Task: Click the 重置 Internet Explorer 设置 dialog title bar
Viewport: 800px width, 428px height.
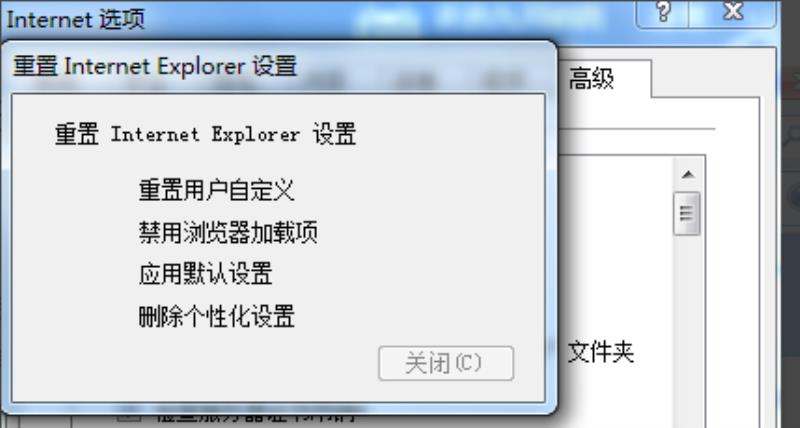Action: click(x=278, y=67)
